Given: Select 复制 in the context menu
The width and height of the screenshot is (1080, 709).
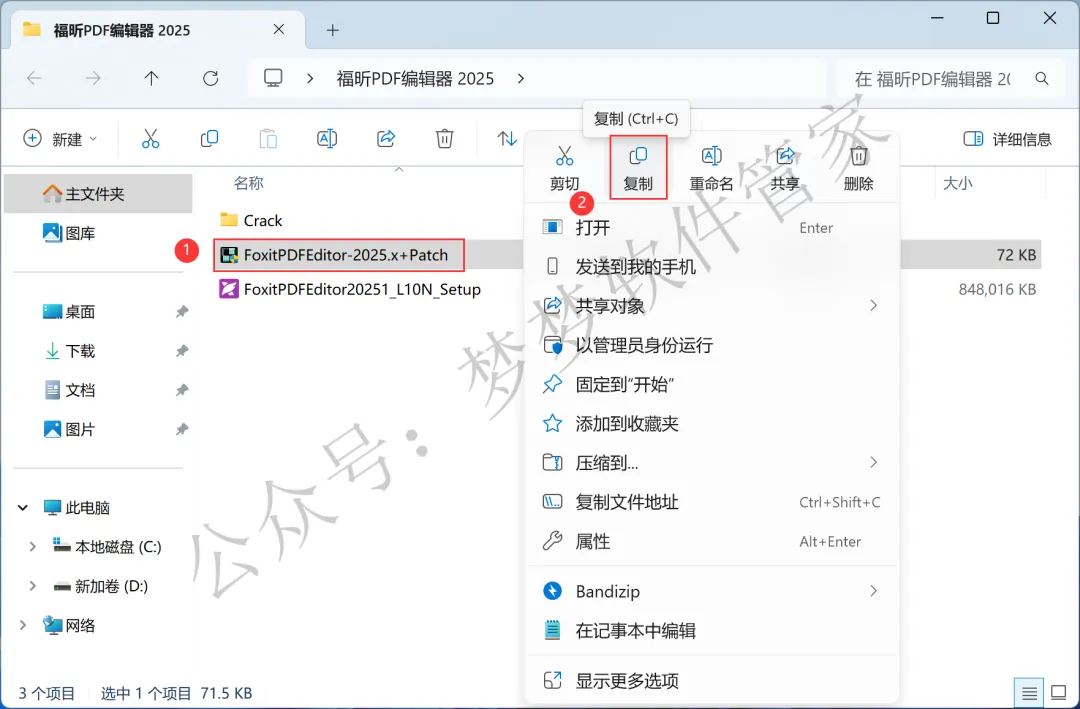Looking at the screenshot, I should 638,168.
